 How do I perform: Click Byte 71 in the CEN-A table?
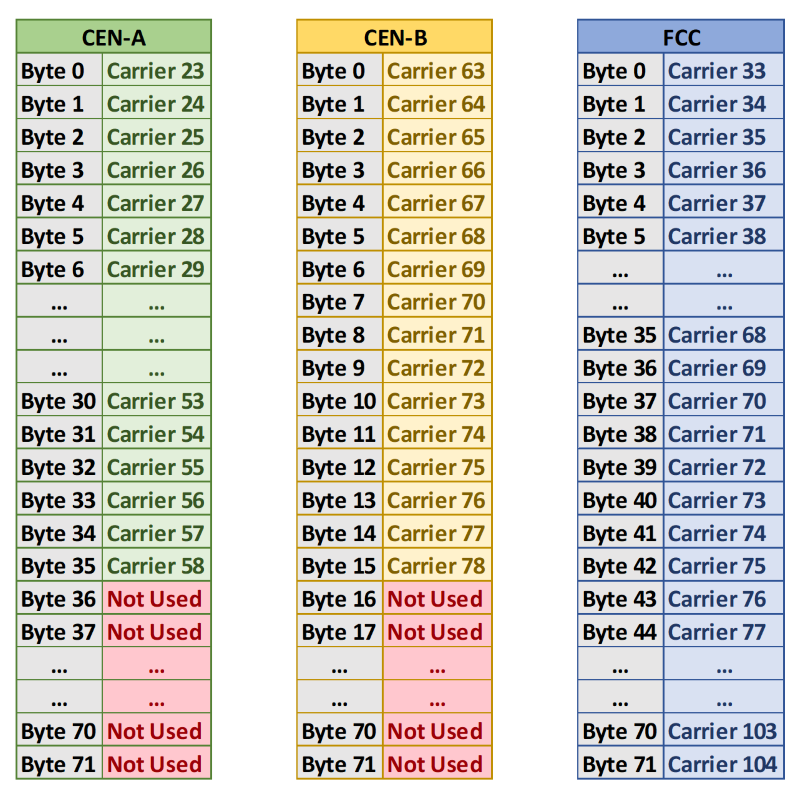click(59, 764)
